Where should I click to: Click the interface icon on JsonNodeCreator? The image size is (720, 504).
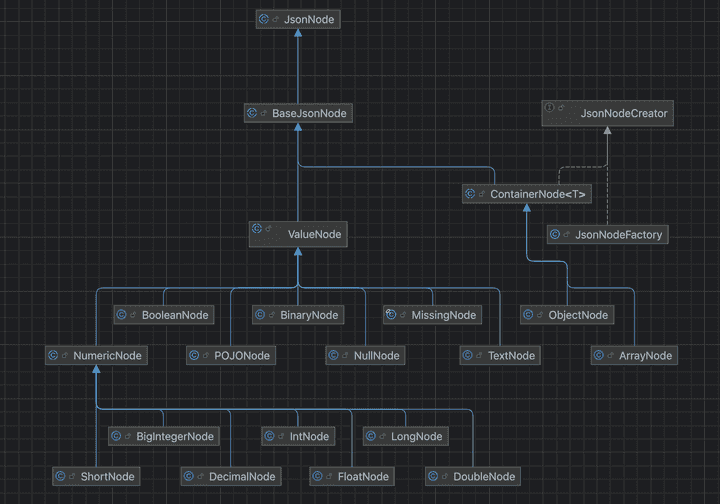point(549,107)
